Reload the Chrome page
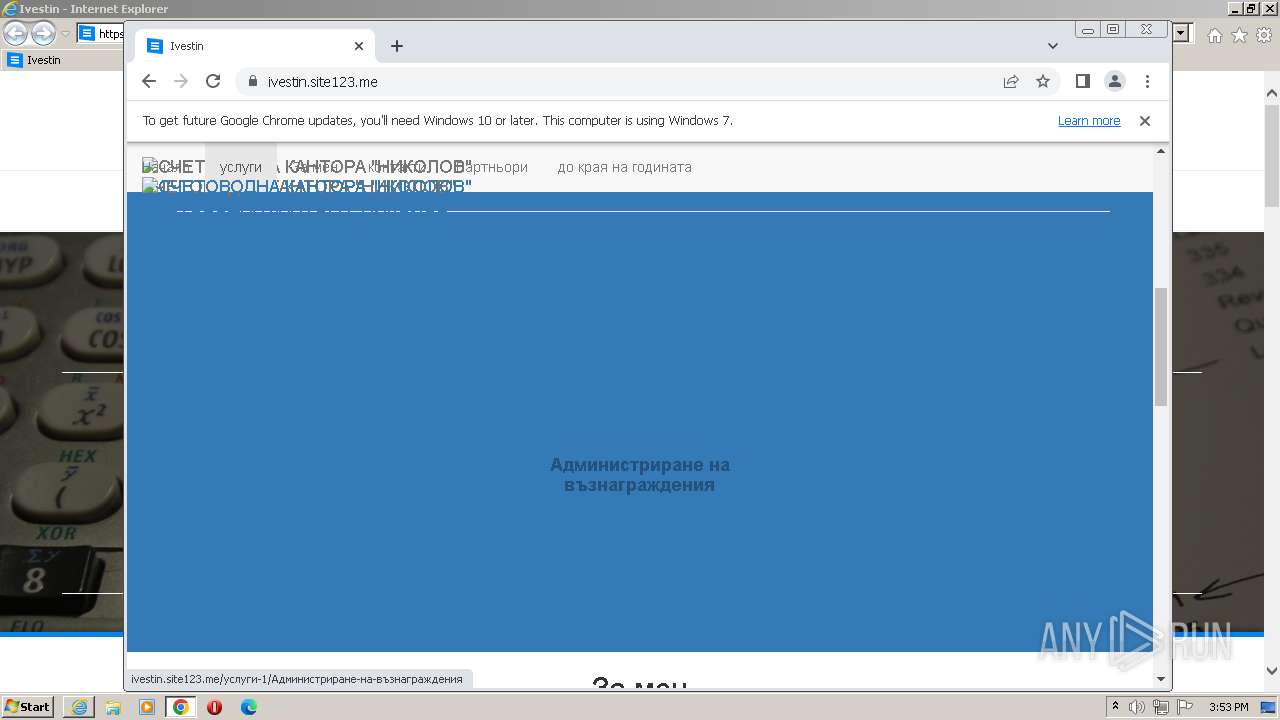The width and height of the screenshot is (1280, 720). (213, 82)
